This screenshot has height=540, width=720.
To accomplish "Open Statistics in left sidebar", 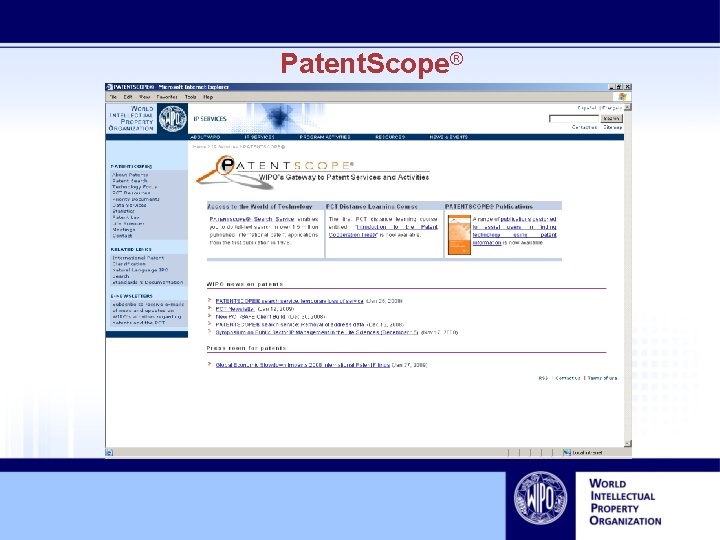I will click(x=124, y=211).
